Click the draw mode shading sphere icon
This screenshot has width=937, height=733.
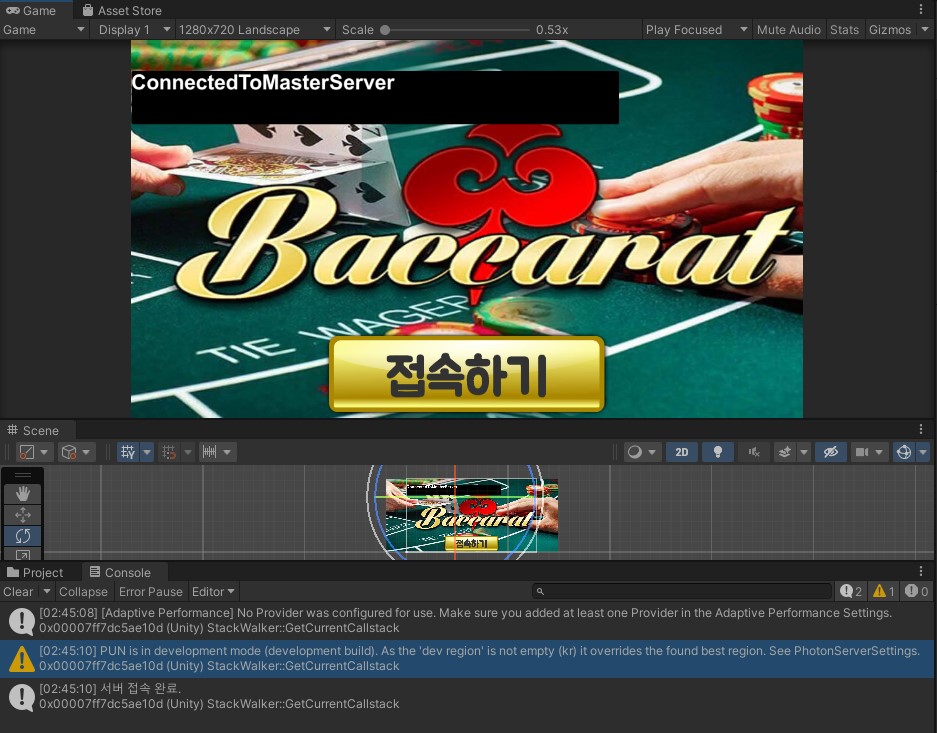tap(635, 452)
